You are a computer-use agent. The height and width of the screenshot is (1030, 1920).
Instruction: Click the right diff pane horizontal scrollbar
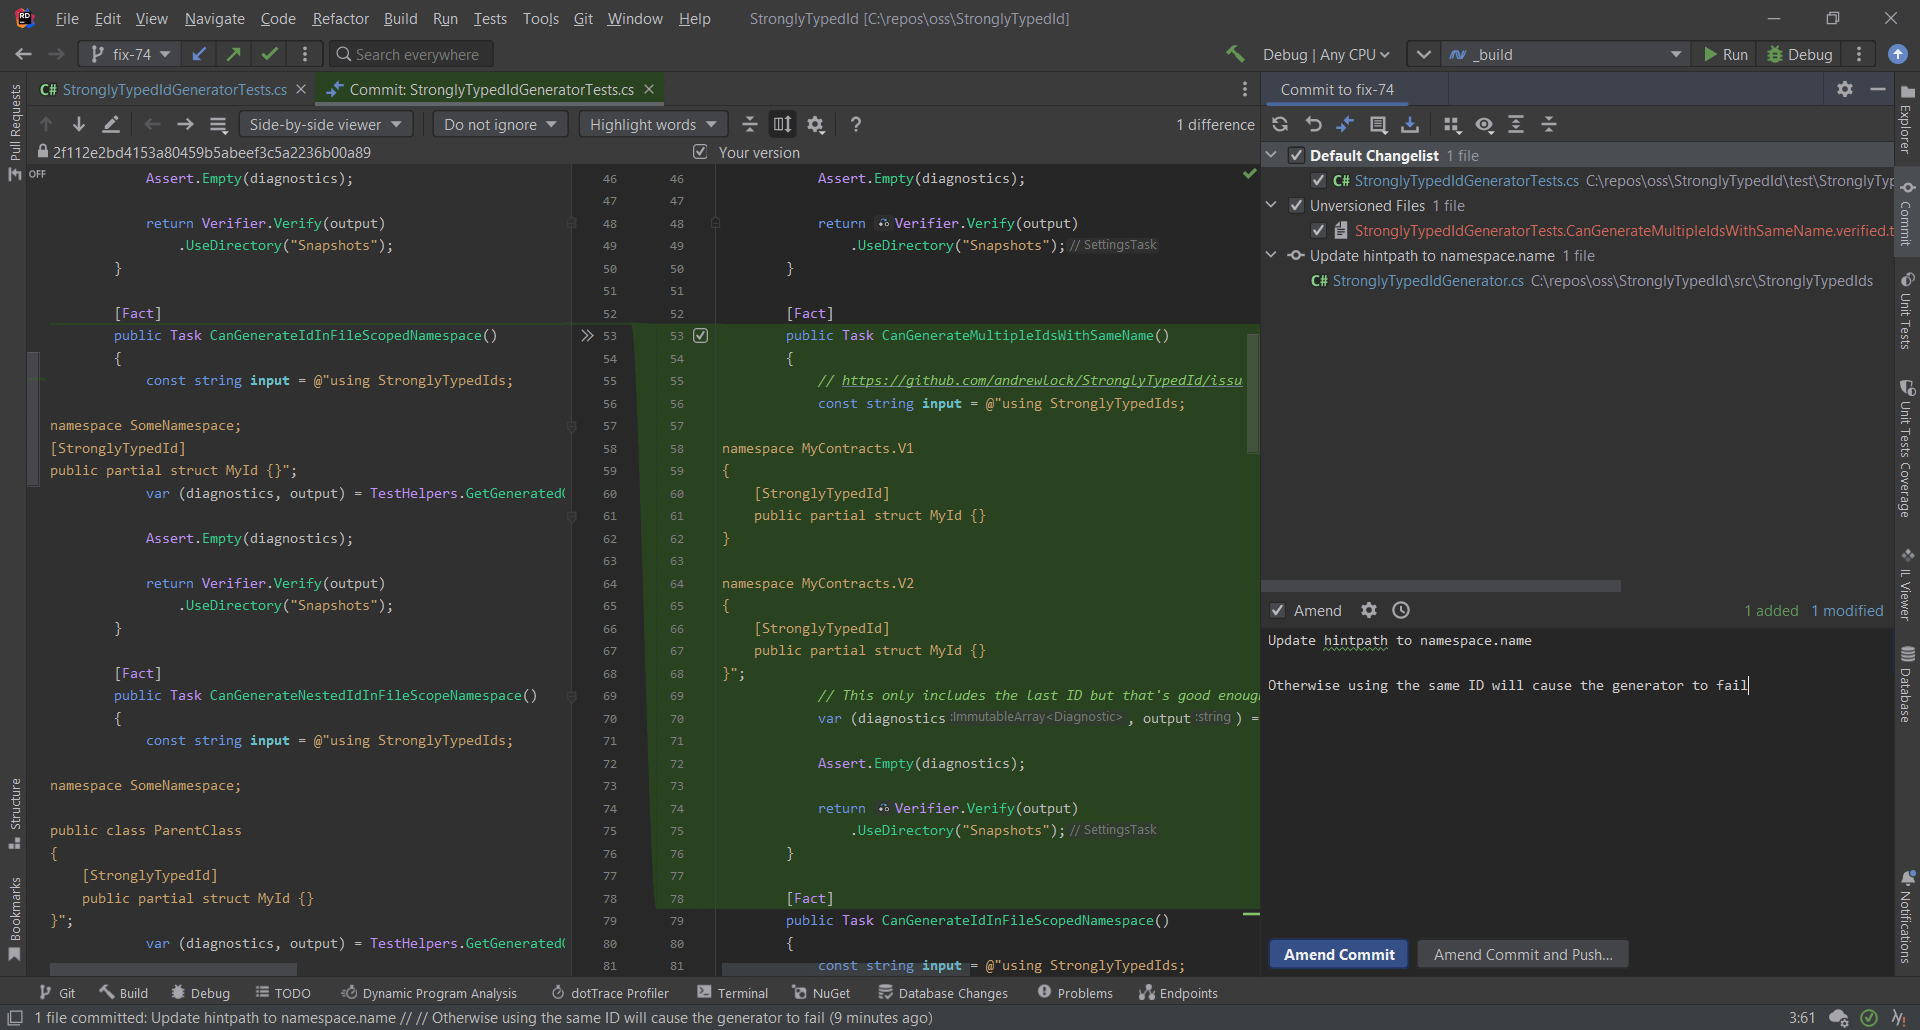[x=844, y=969]
